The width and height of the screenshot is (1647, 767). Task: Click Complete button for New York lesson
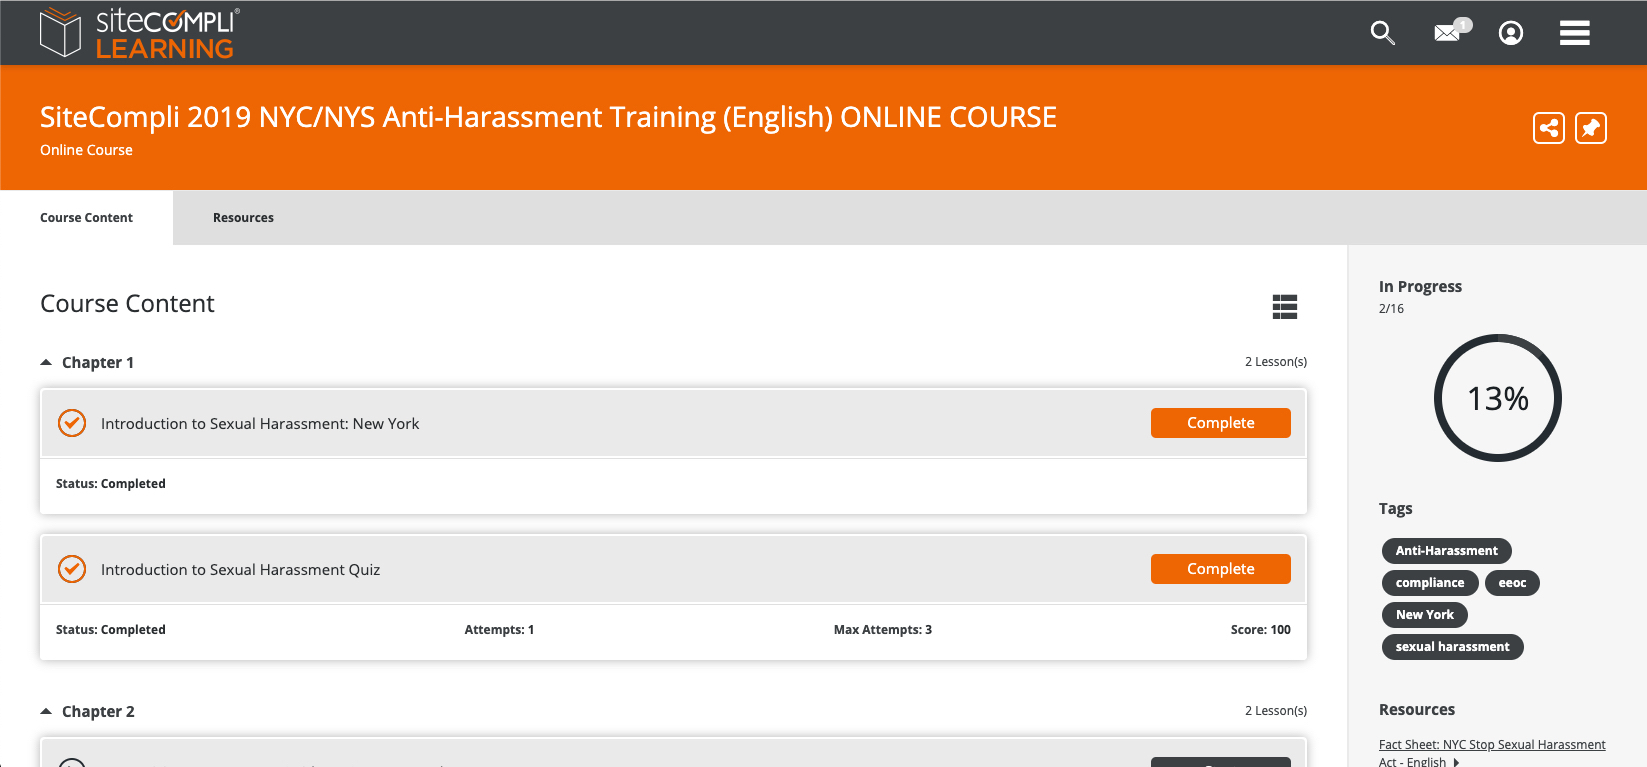point(1220,423)
